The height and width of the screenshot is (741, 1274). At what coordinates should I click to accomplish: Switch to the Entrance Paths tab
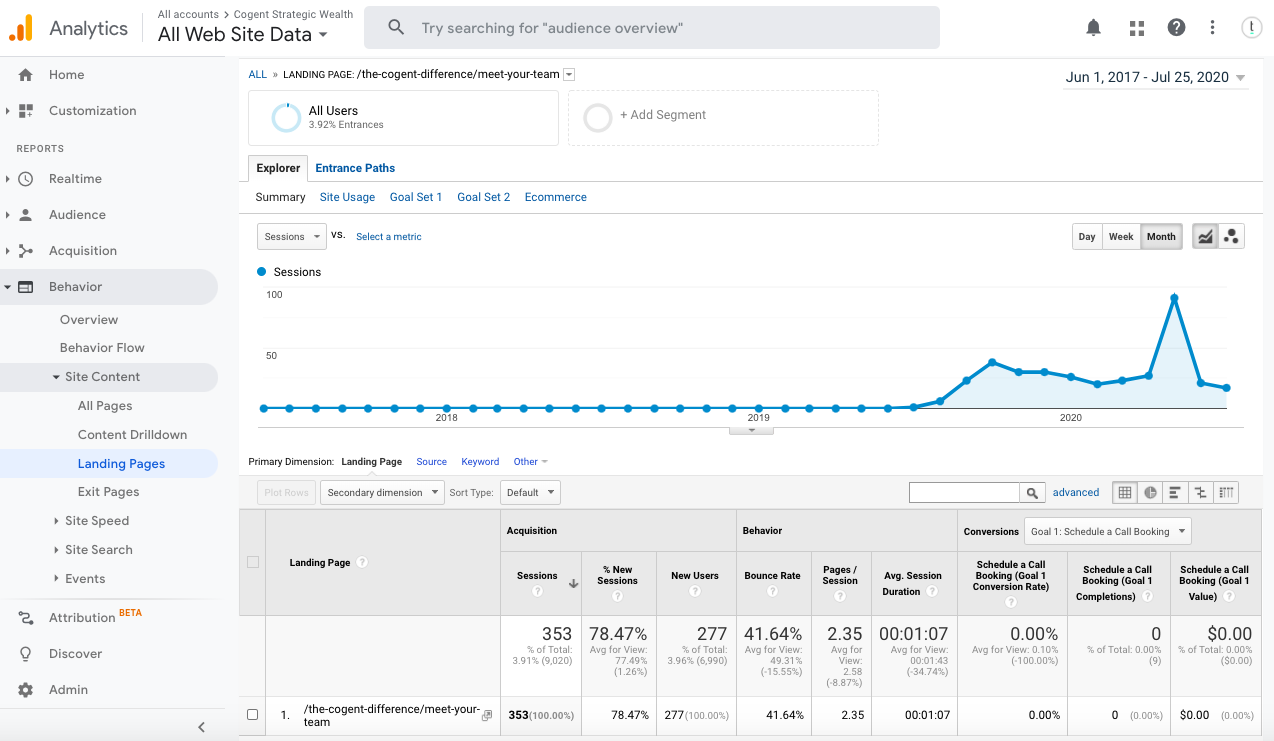click(354, 167)
